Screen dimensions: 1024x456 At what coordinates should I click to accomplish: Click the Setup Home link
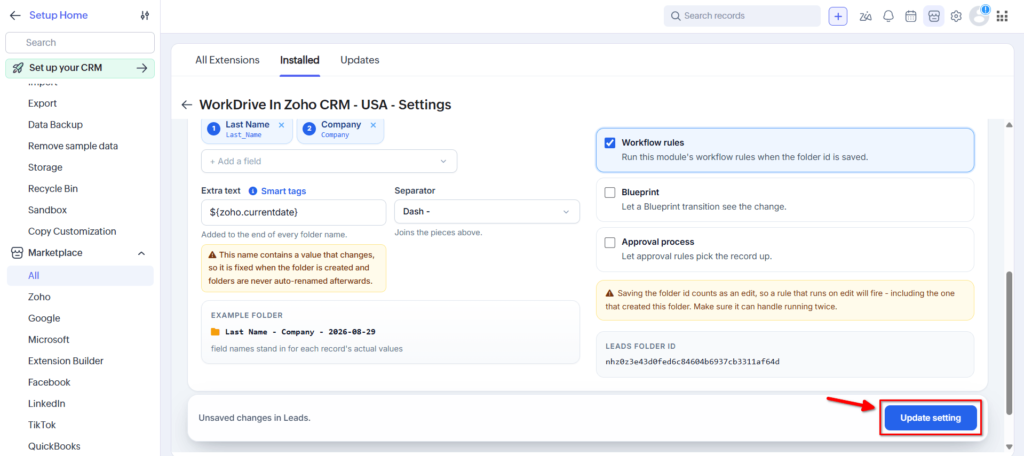tap(58, 15)
